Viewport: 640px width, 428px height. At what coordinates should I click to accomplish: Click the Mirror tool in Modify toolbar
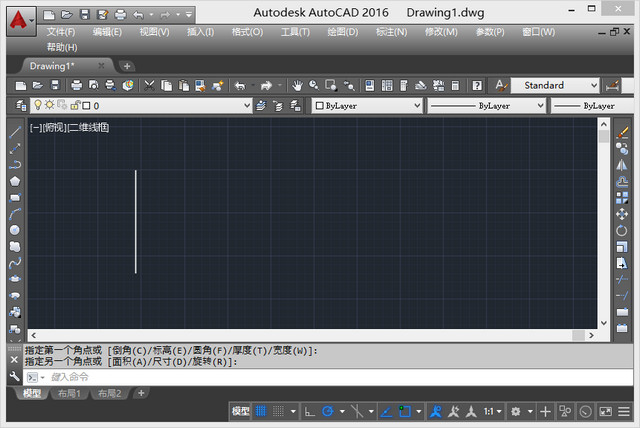coord(622,165)
